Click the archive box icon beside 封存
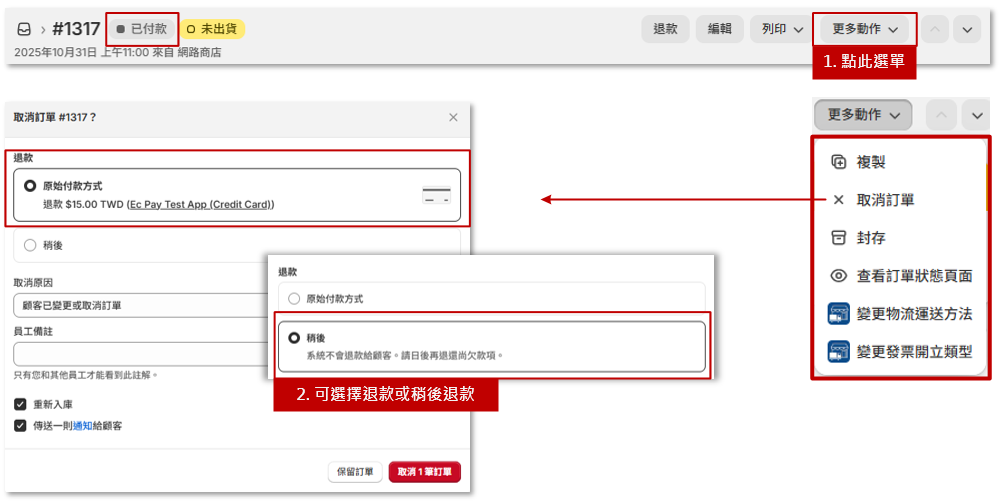The image size is (1001, 503). pyautogui.click(x=838, y=238)
